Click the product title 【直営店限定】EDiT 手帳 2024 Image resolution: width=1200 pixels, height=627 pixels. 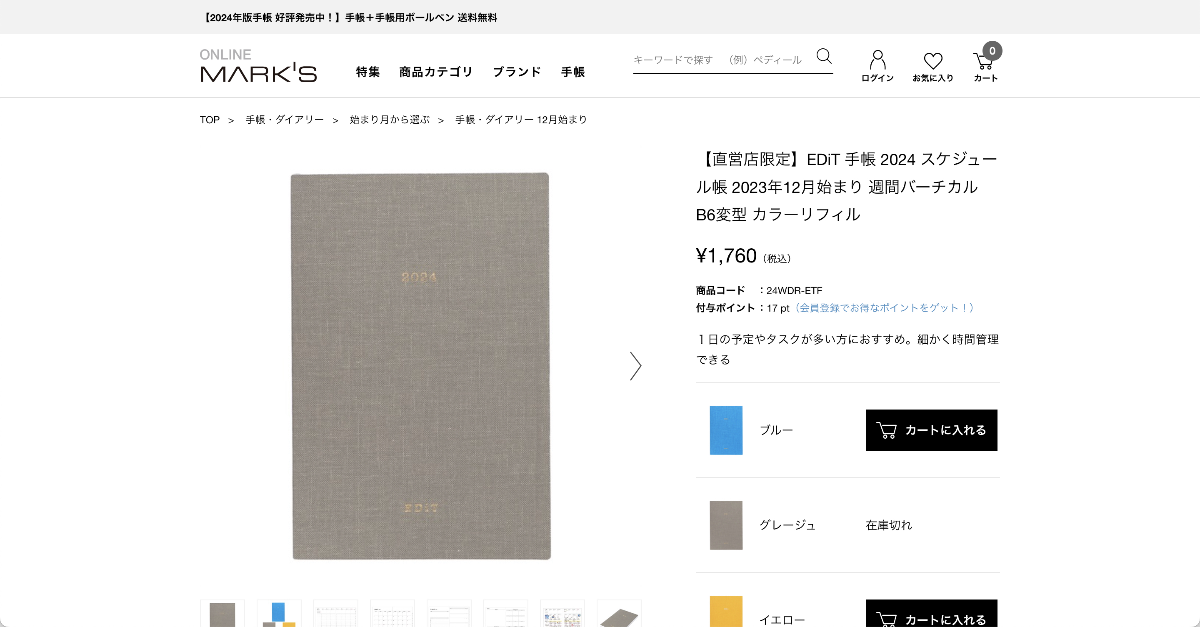click(x=847, y=187)
